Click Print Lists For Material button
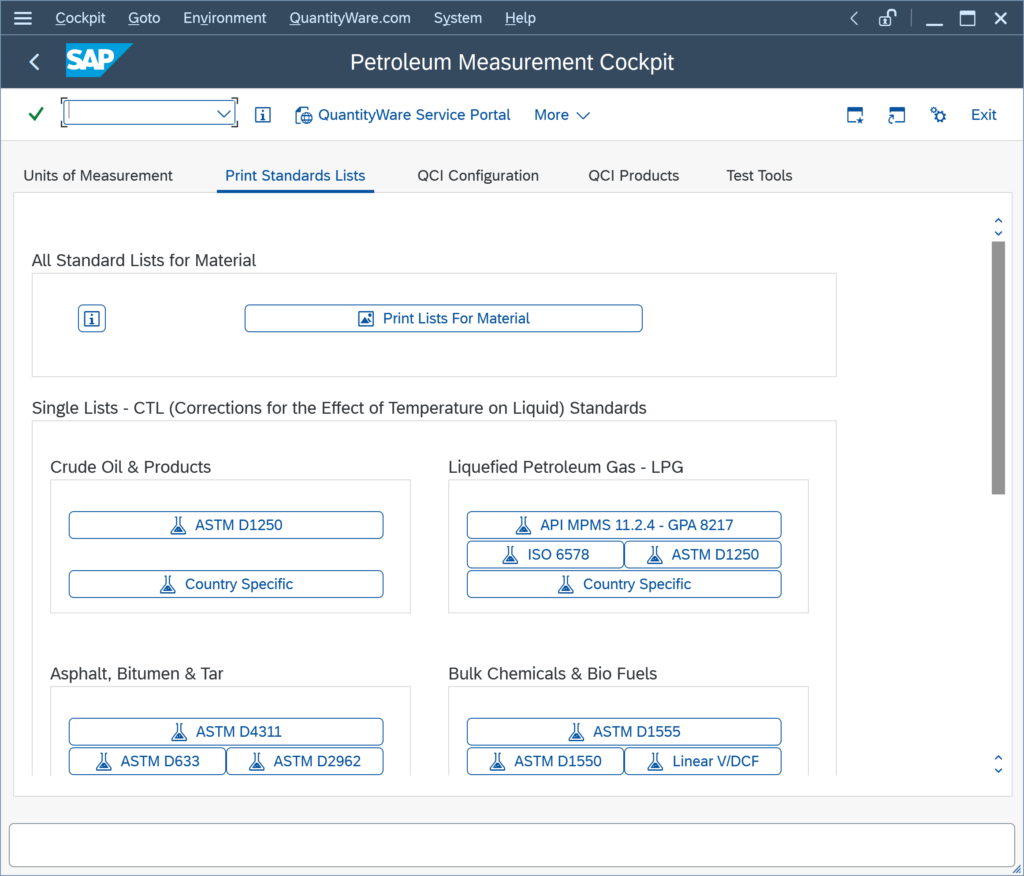The height and width of the screenshot is (876, 1024). (443, 319)
